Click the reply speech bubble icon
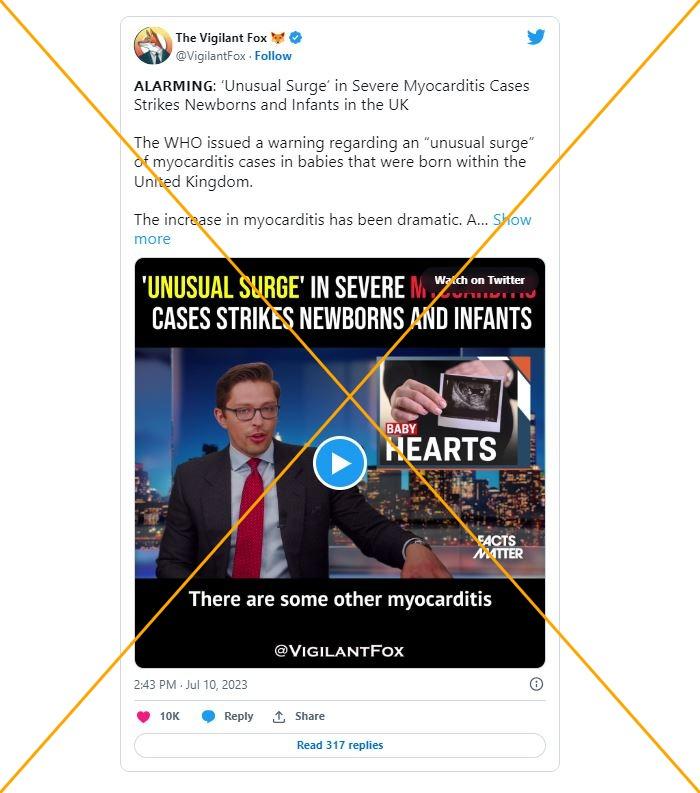700x793 pixels. [208, 716]
